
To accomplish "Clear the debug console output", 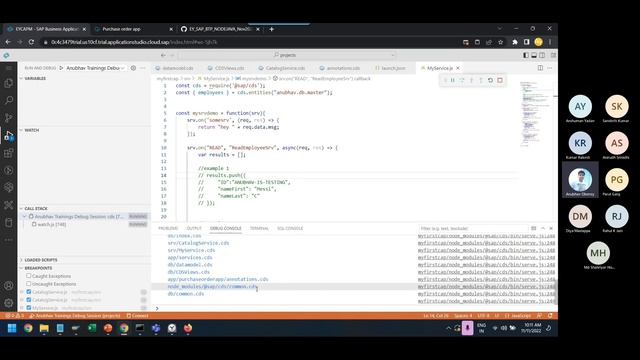I will point(533,229).
